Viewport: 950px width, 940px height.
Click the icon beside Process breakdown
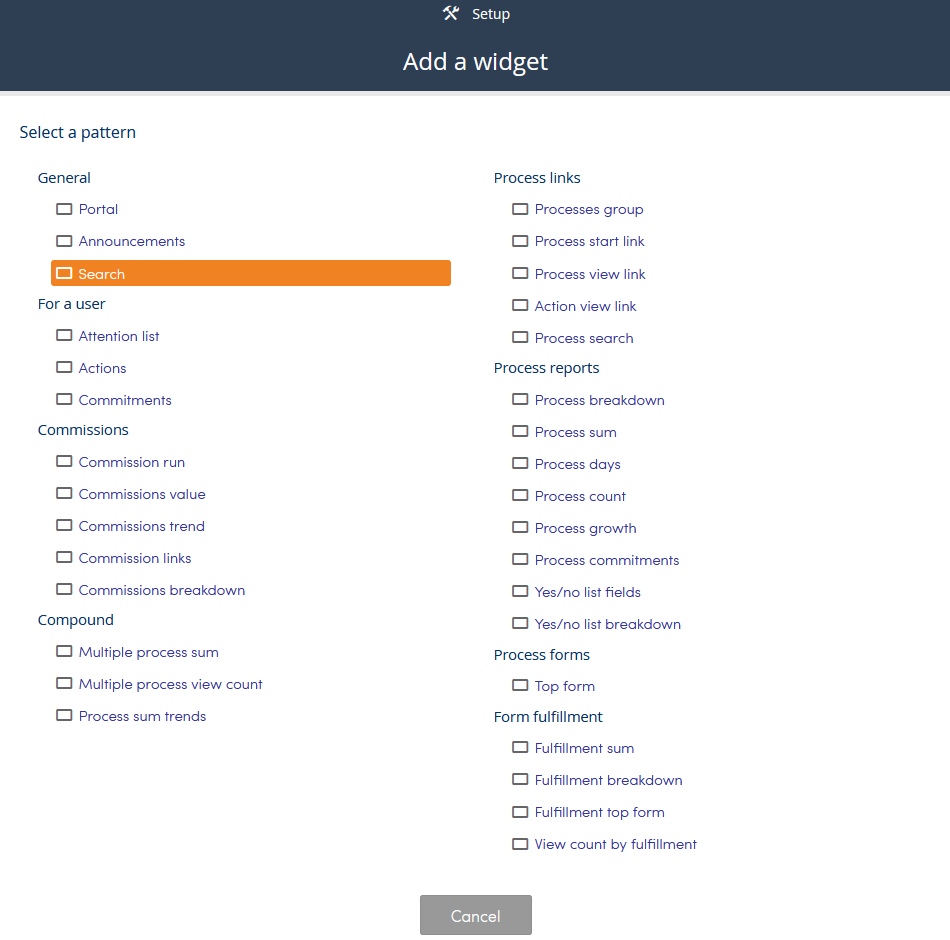(x=520, y=399)
